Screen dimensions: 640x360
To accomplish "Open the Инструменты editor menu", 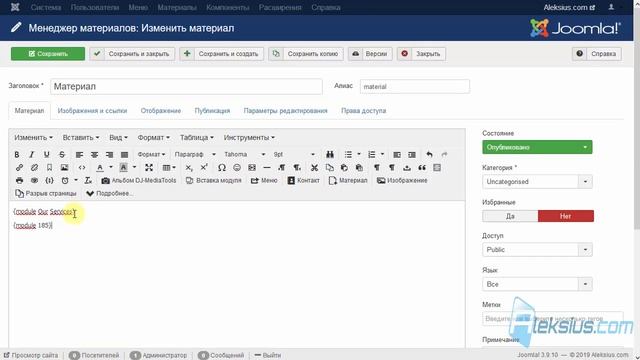I will [249, 138].
